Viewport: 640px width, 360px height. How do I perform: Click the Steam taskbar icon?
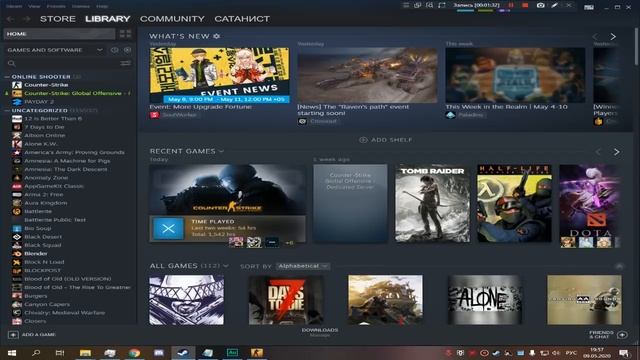[x=183, y=353]
